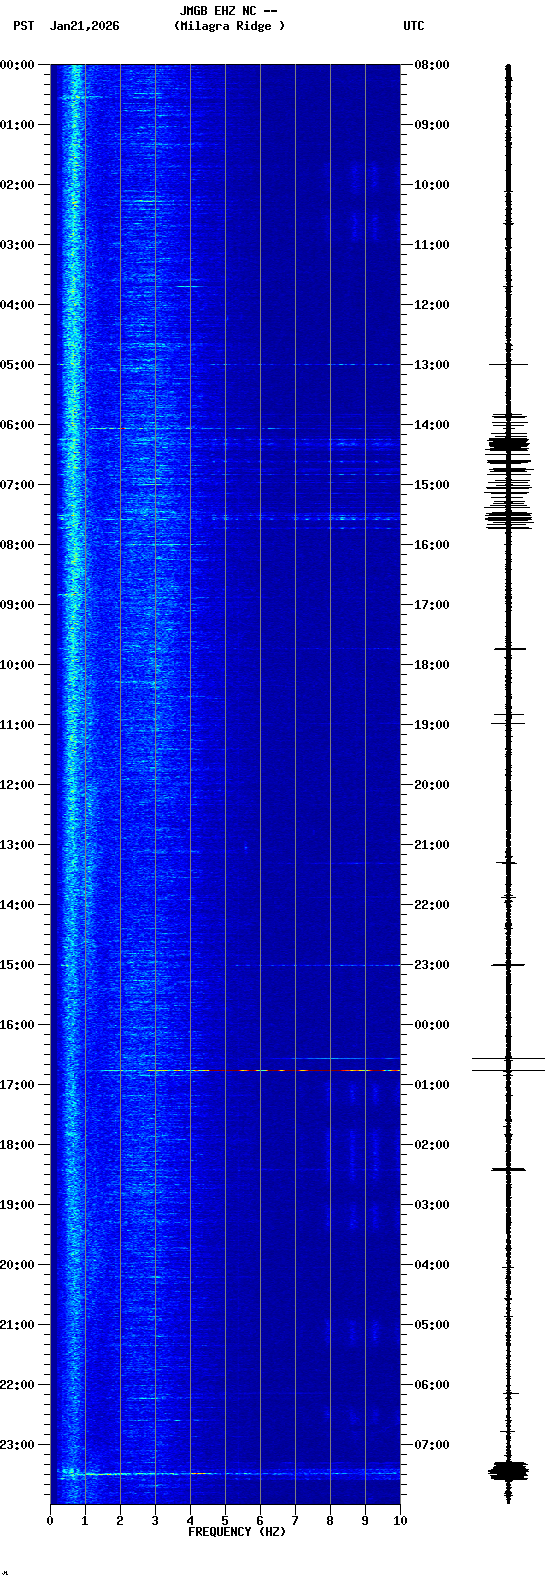Click the '(Milagra Ridge )' subtitle

(x=229, y=26)
